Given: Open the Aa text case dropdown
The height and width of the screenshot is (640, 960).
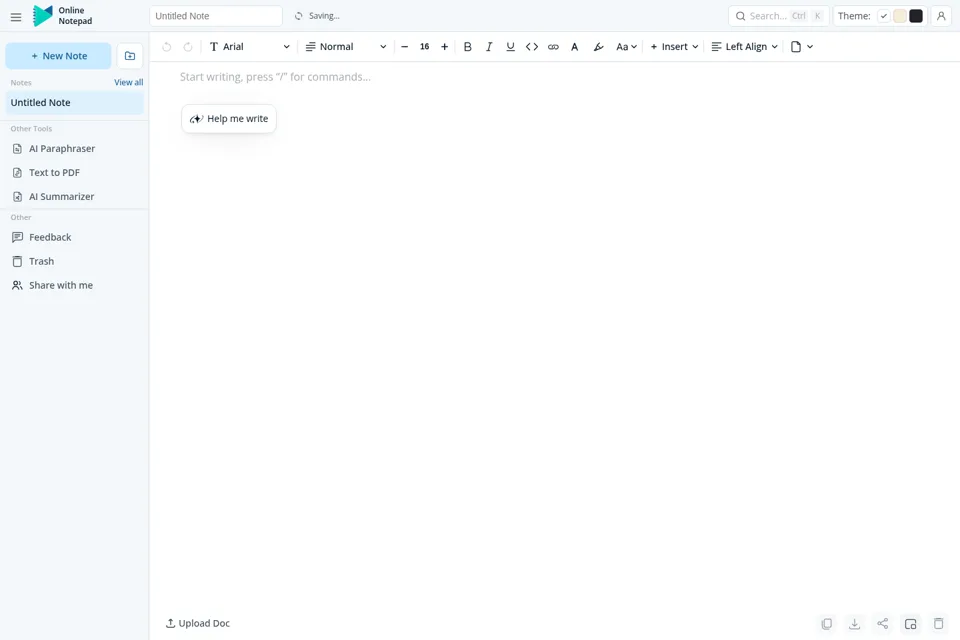Looking at the screenshot, I should pos(626,47).
